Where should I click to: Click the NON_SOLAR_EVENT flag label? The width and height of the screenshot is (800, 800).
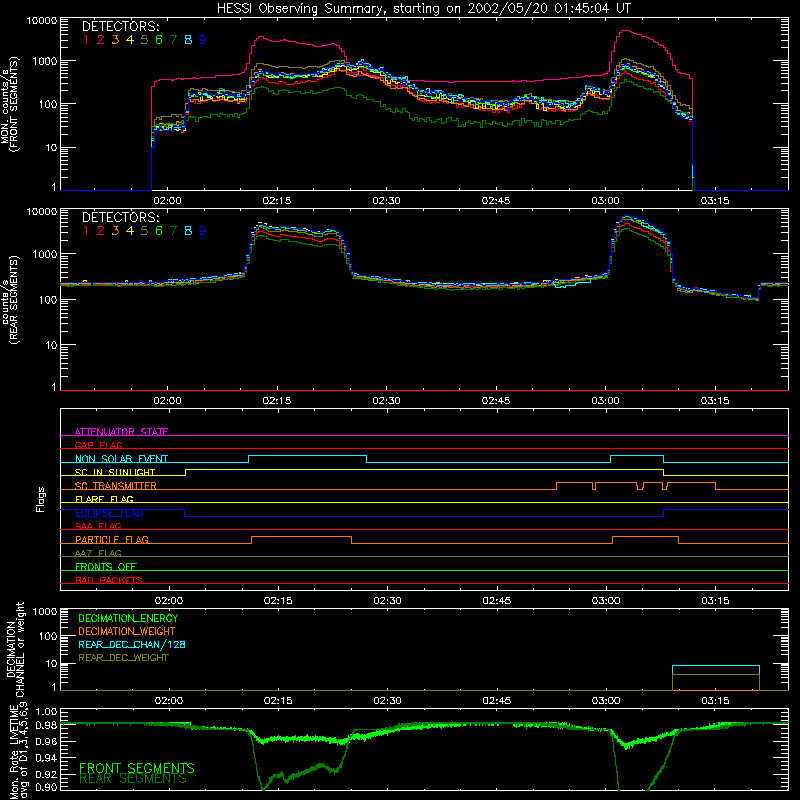[x=121, y=459]
